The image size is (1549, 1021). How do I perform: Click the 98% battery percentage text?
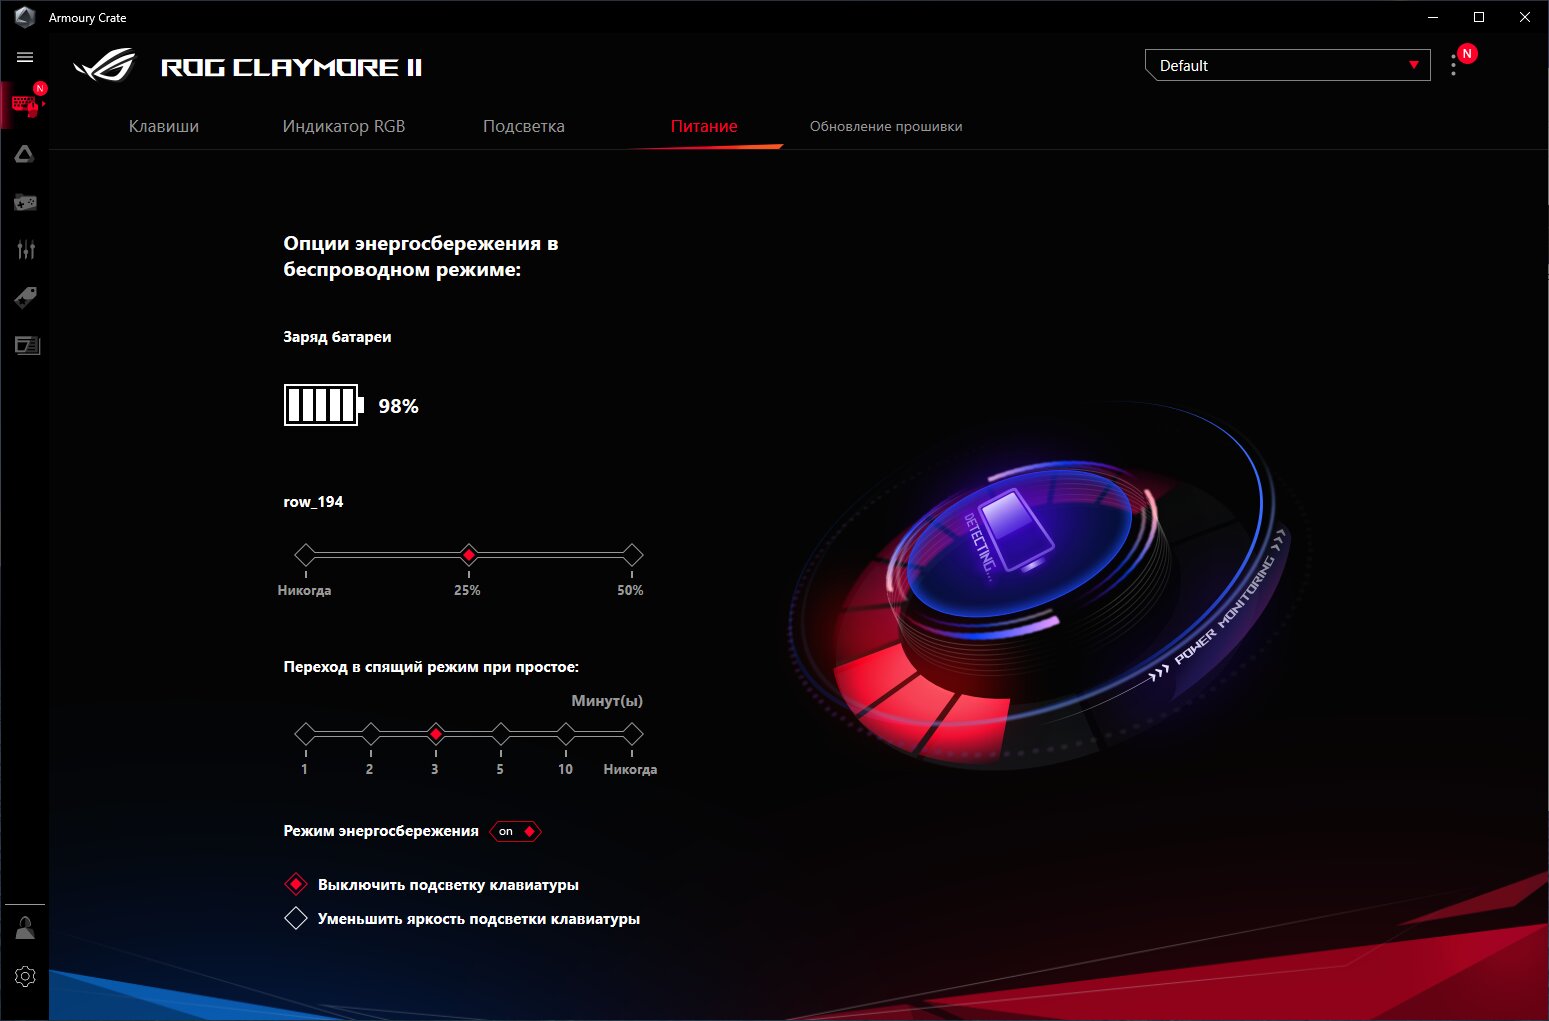(398, 406)
